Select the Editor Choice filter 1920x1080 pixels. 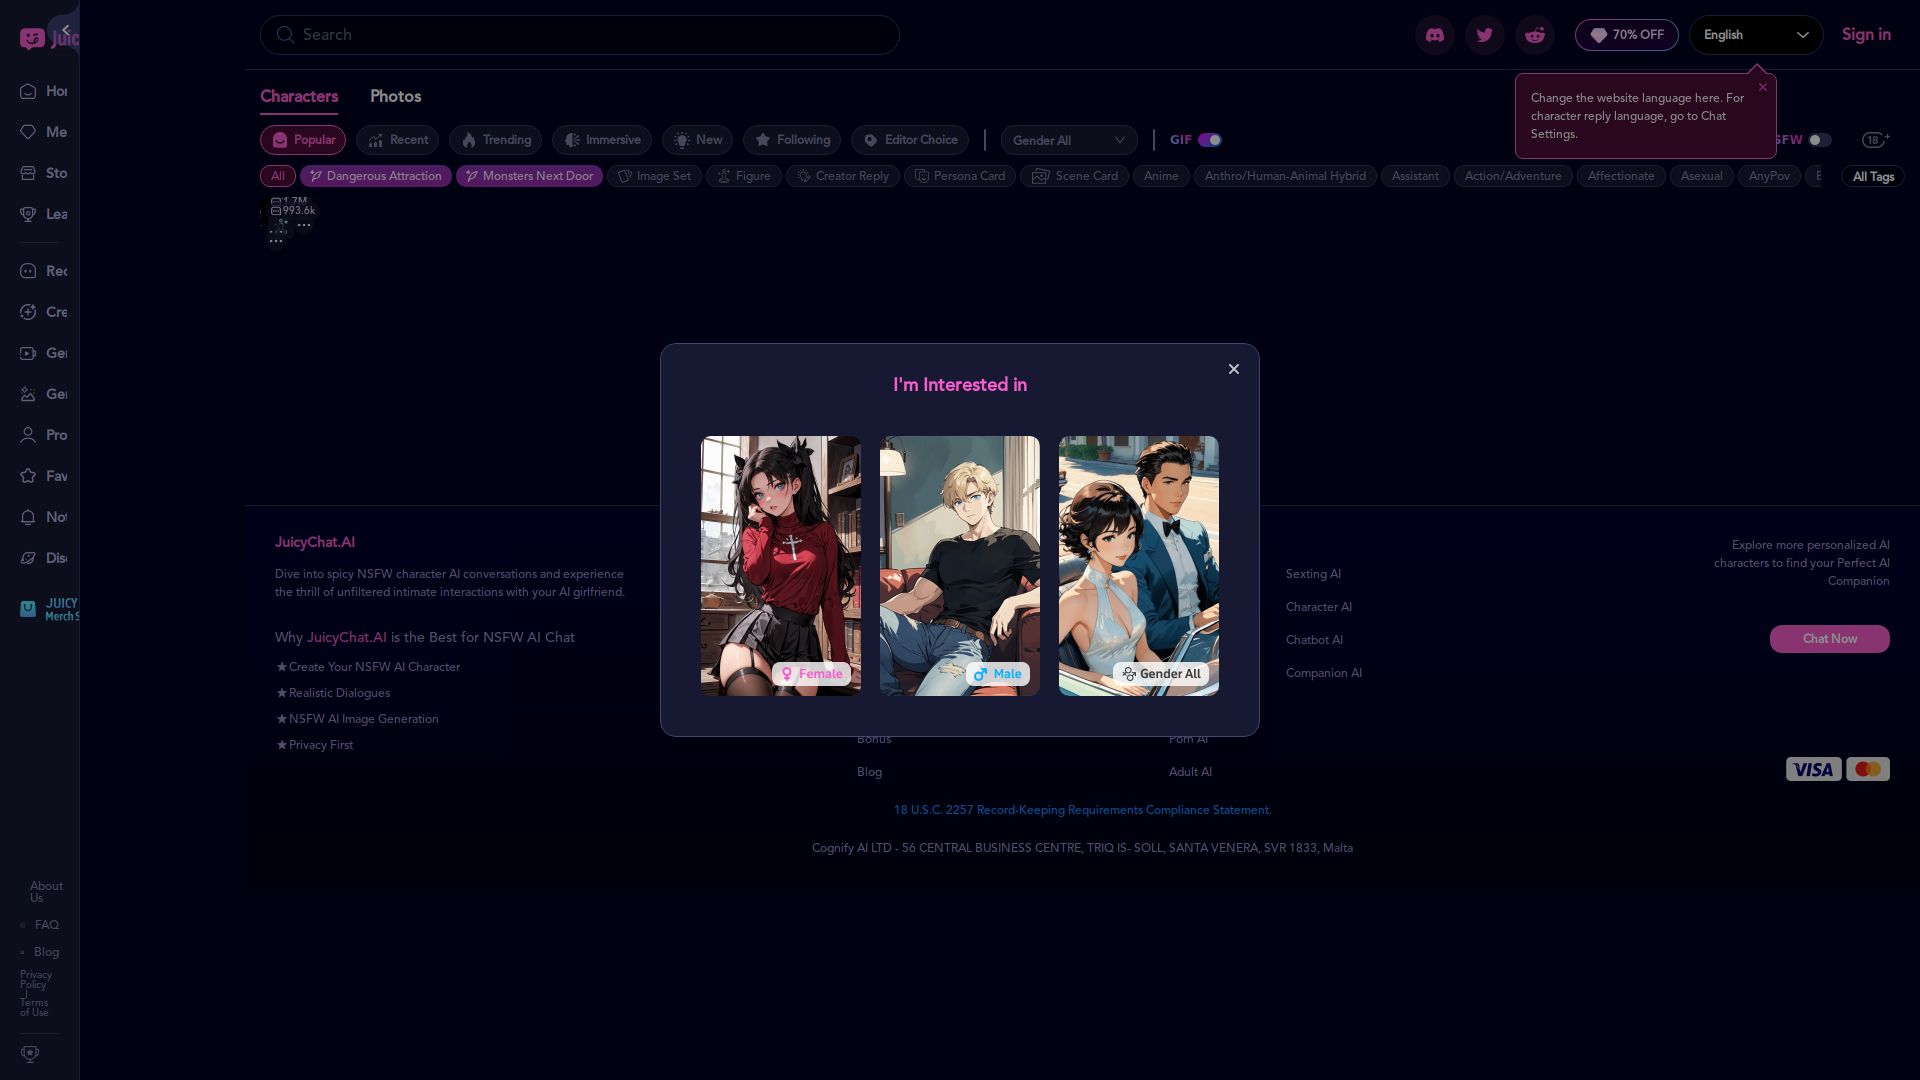pyautogui.click(x=910, y=140)
